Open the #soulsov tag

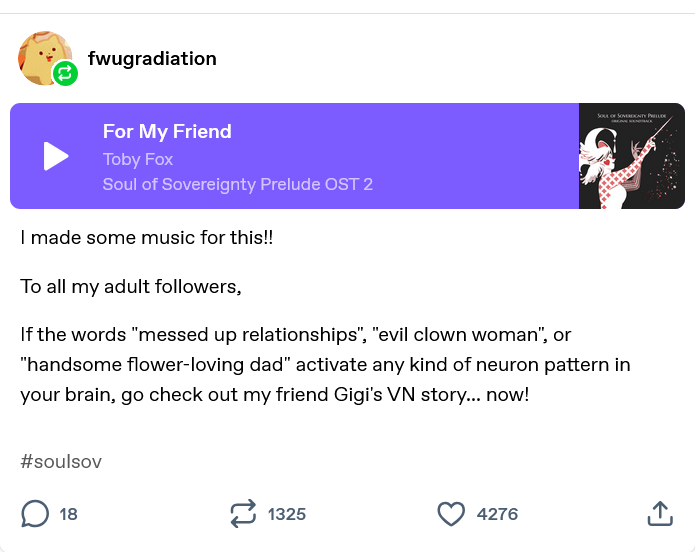61,461
